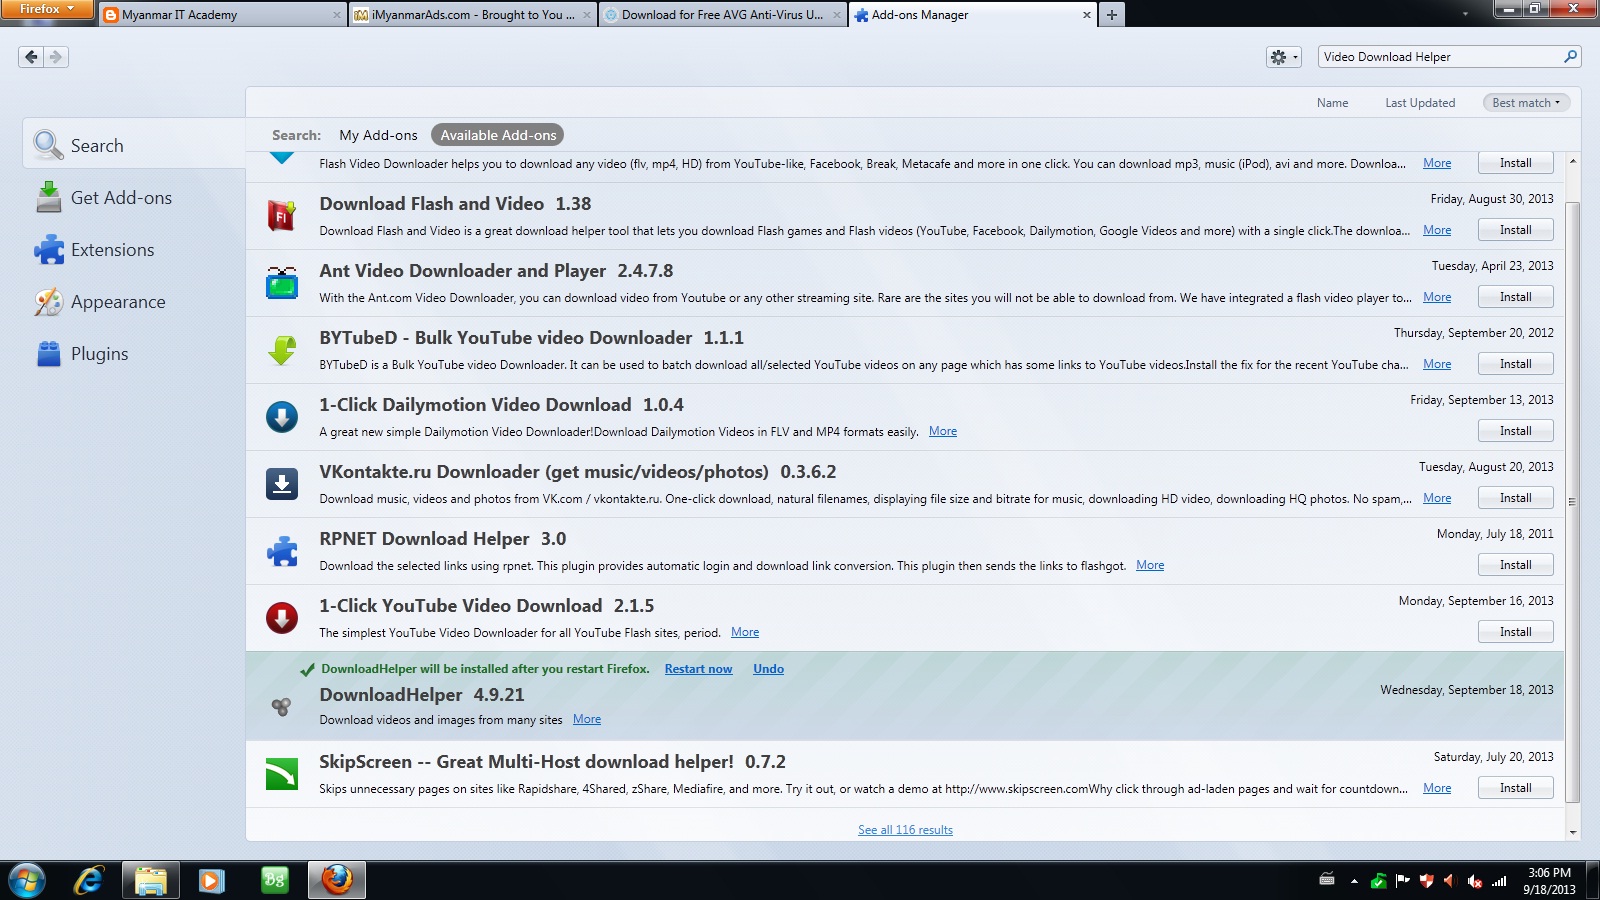Image resolution: width=1600 pixels, height=900 pixels.
Task: Open Firefox from the taskbar
Action: tap(337, 880)
